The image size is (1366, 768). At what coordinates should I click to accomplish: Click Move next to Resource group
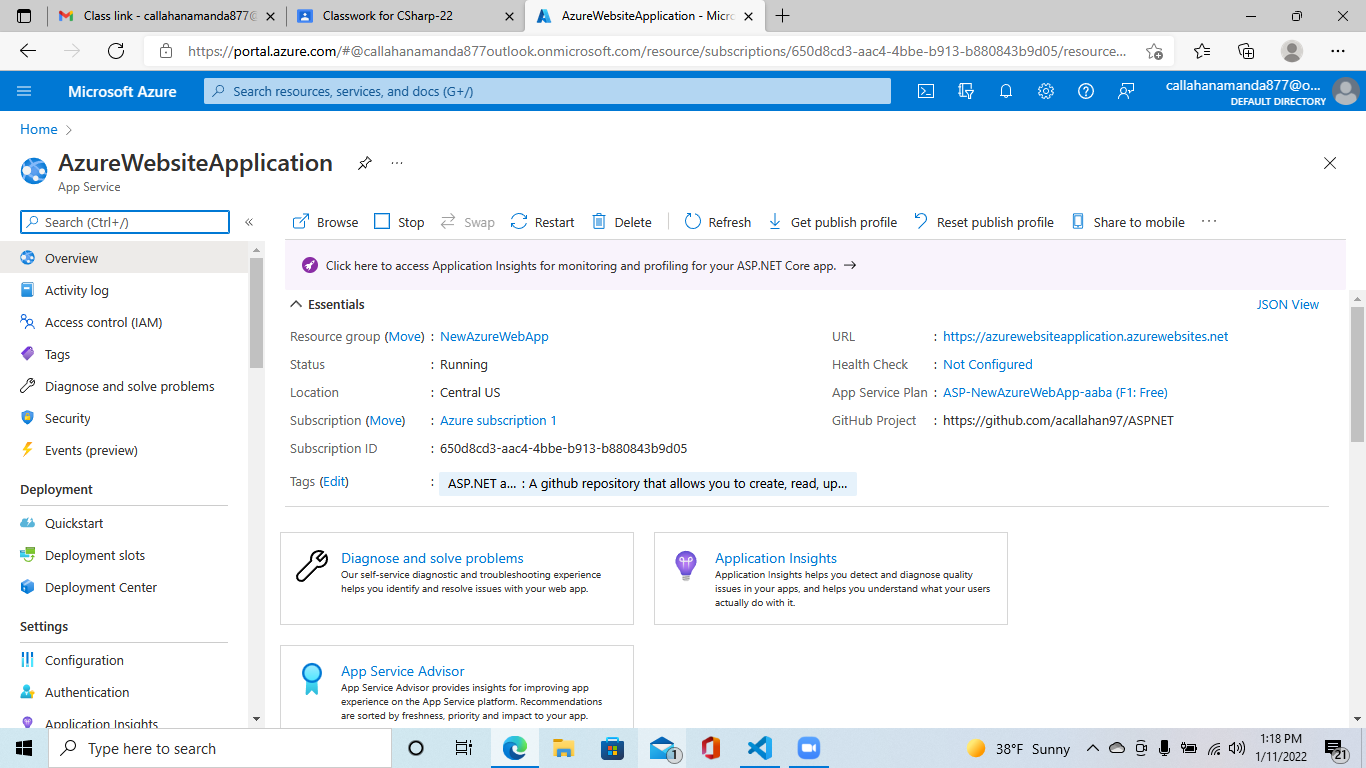point(405,337)
